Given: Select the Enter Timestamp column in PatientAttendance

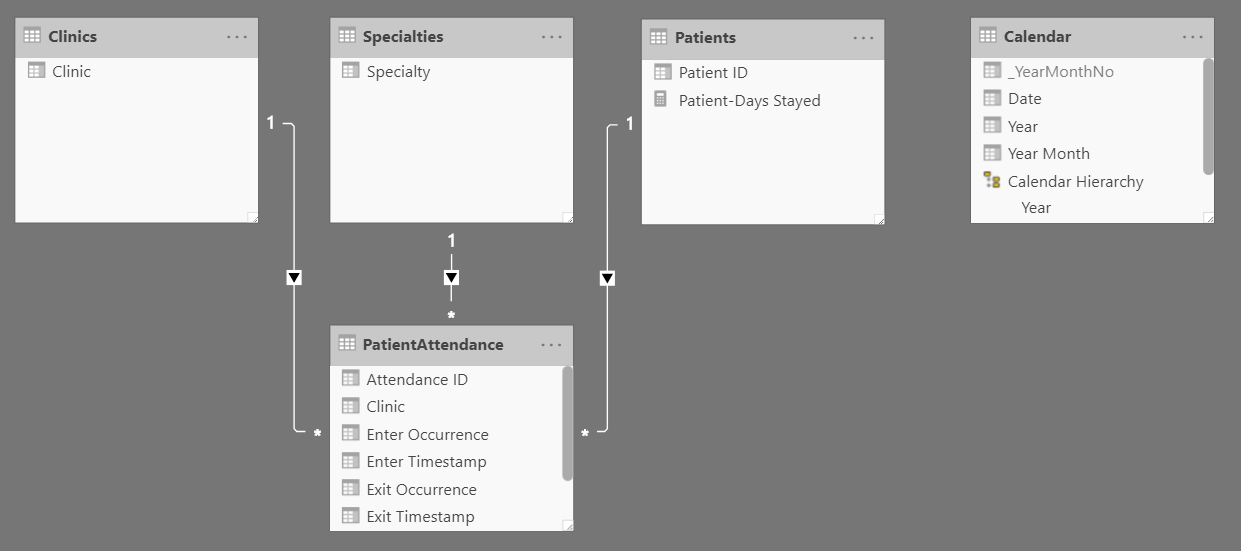Looking at the screenshot, I should 426,461.
